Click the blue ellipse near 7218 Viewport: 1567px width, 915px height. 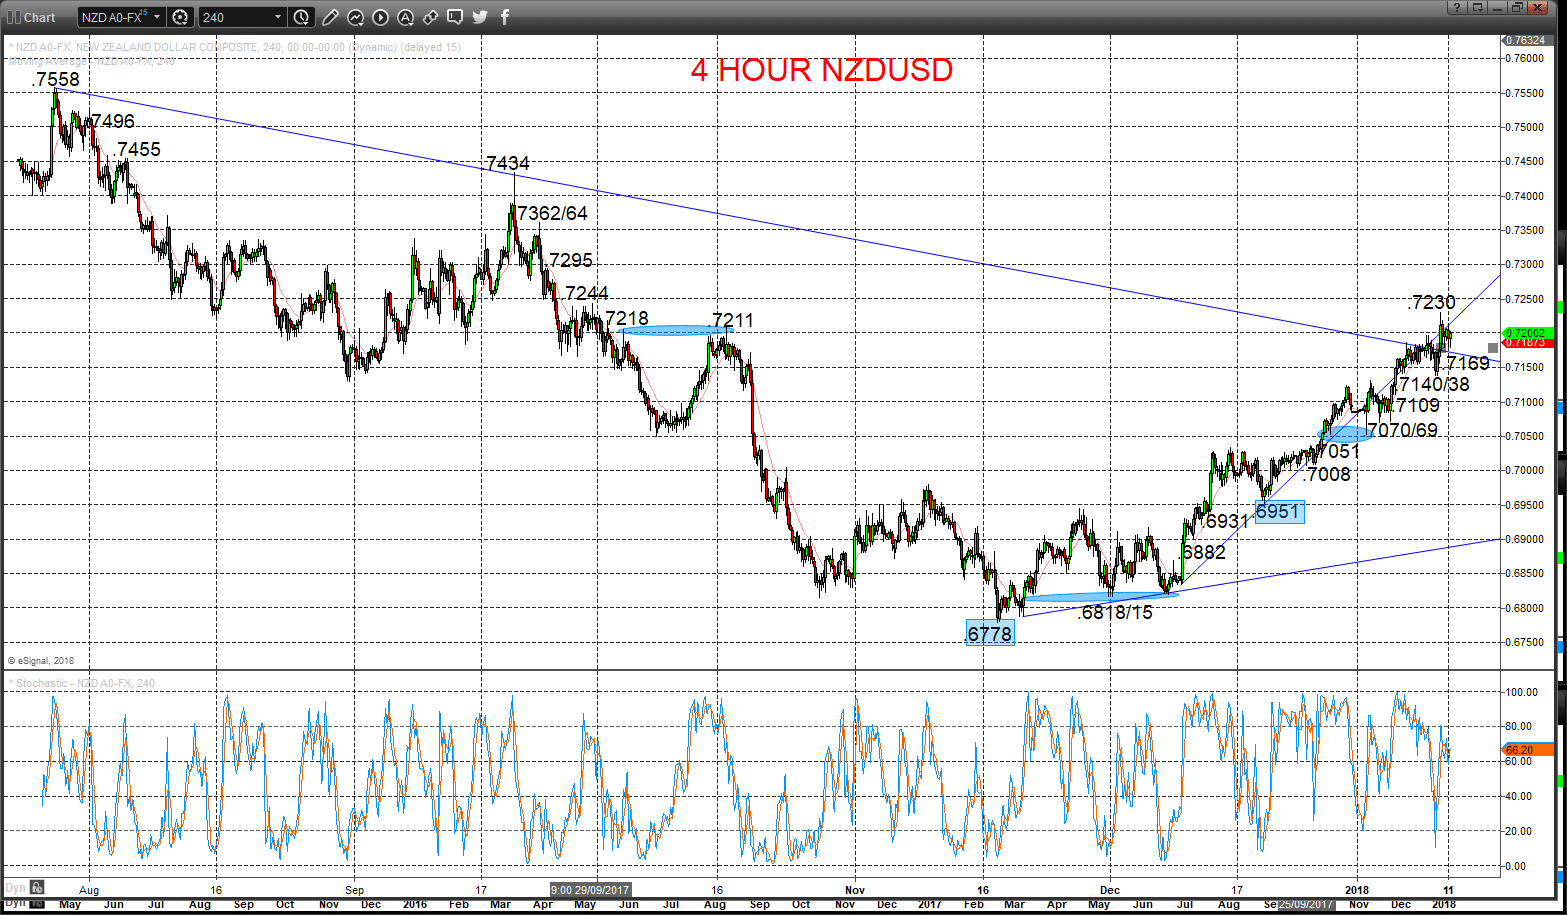coord(674,329)
